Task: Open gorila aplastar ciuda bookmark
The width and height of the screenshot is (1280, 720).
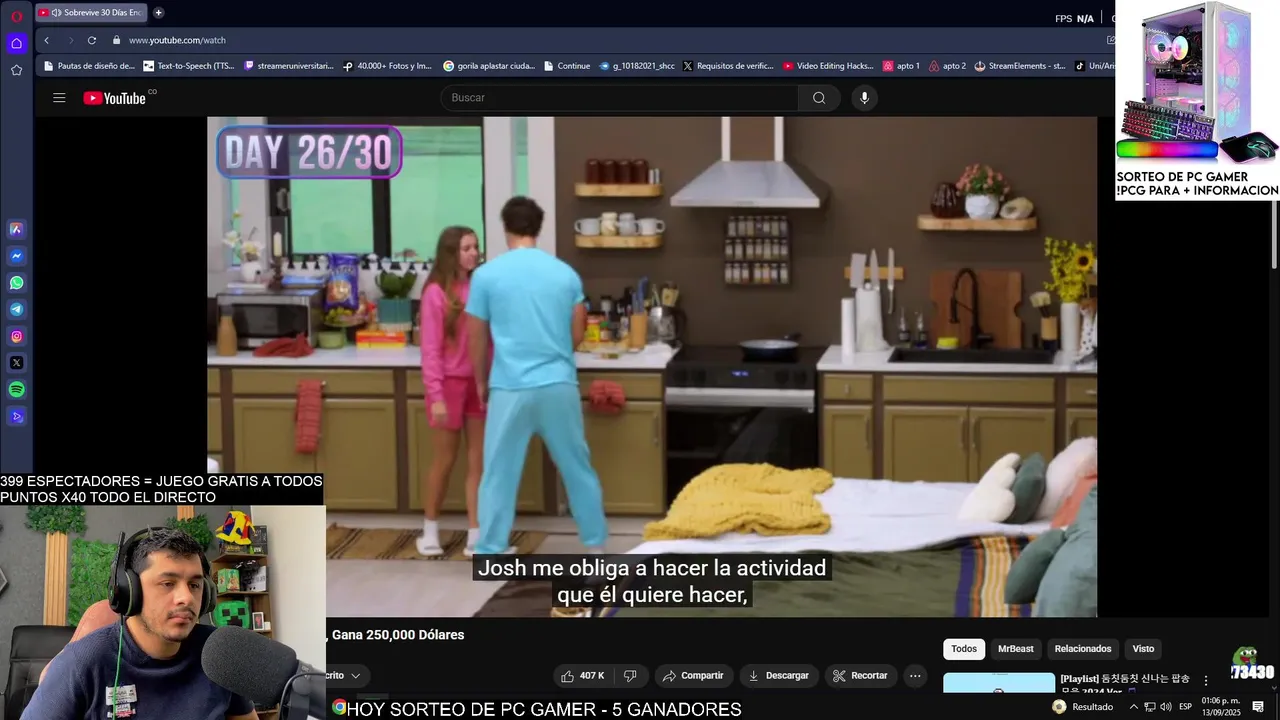Action: 489,66
